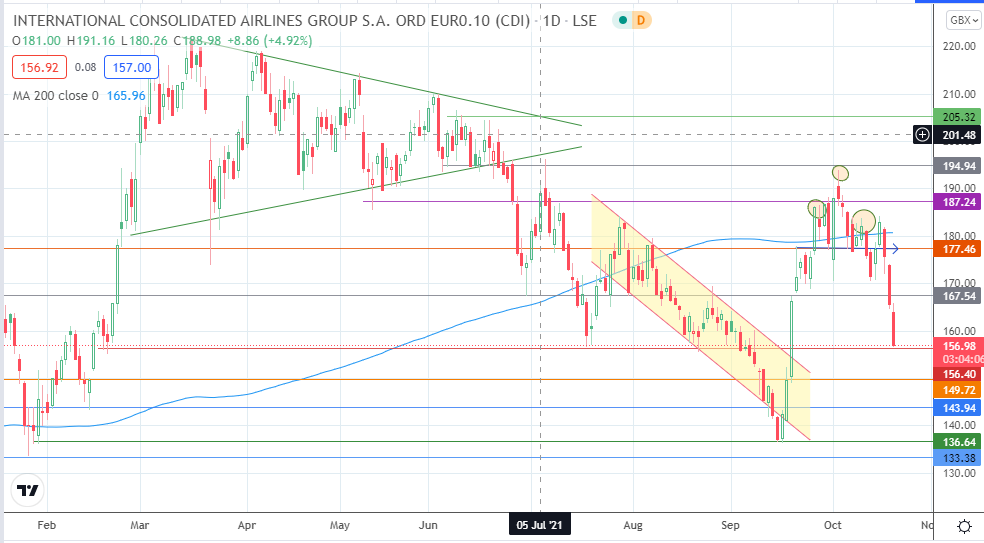Viewport: 984px width, 543px height.
Task: Click the change value +8.86 (+4.92%)
Action: tap(269, 41)
